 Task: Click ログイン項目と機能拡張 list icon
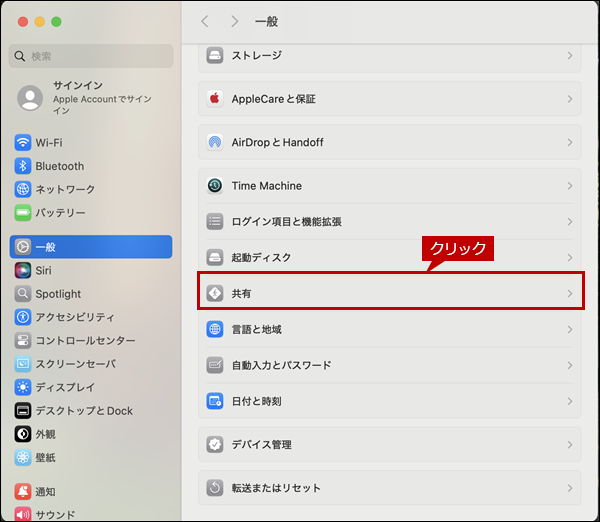215,222
